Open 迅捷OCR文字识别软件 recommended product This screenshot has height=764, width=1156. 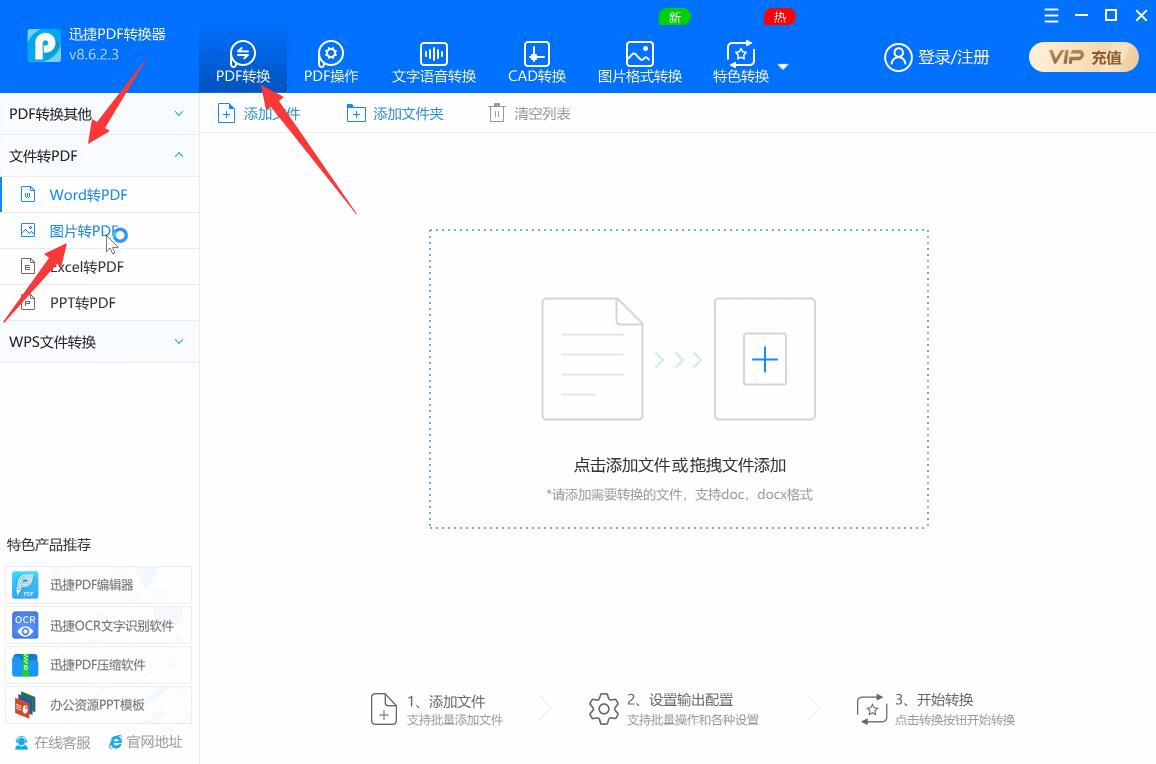pos(98,625)
